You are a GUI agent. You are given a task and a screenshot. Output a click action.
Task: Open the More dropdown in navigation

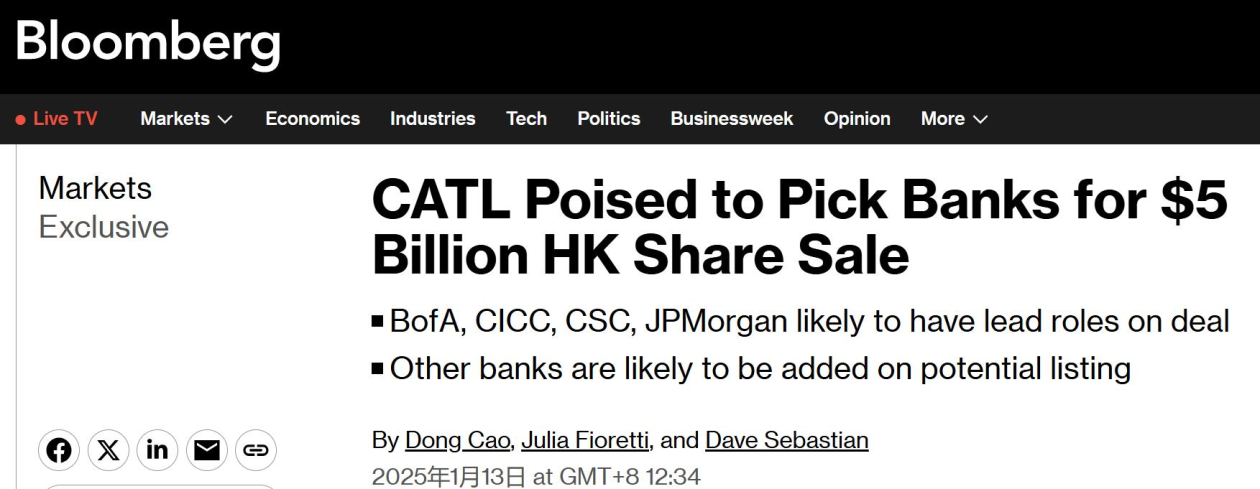point(954,118)
